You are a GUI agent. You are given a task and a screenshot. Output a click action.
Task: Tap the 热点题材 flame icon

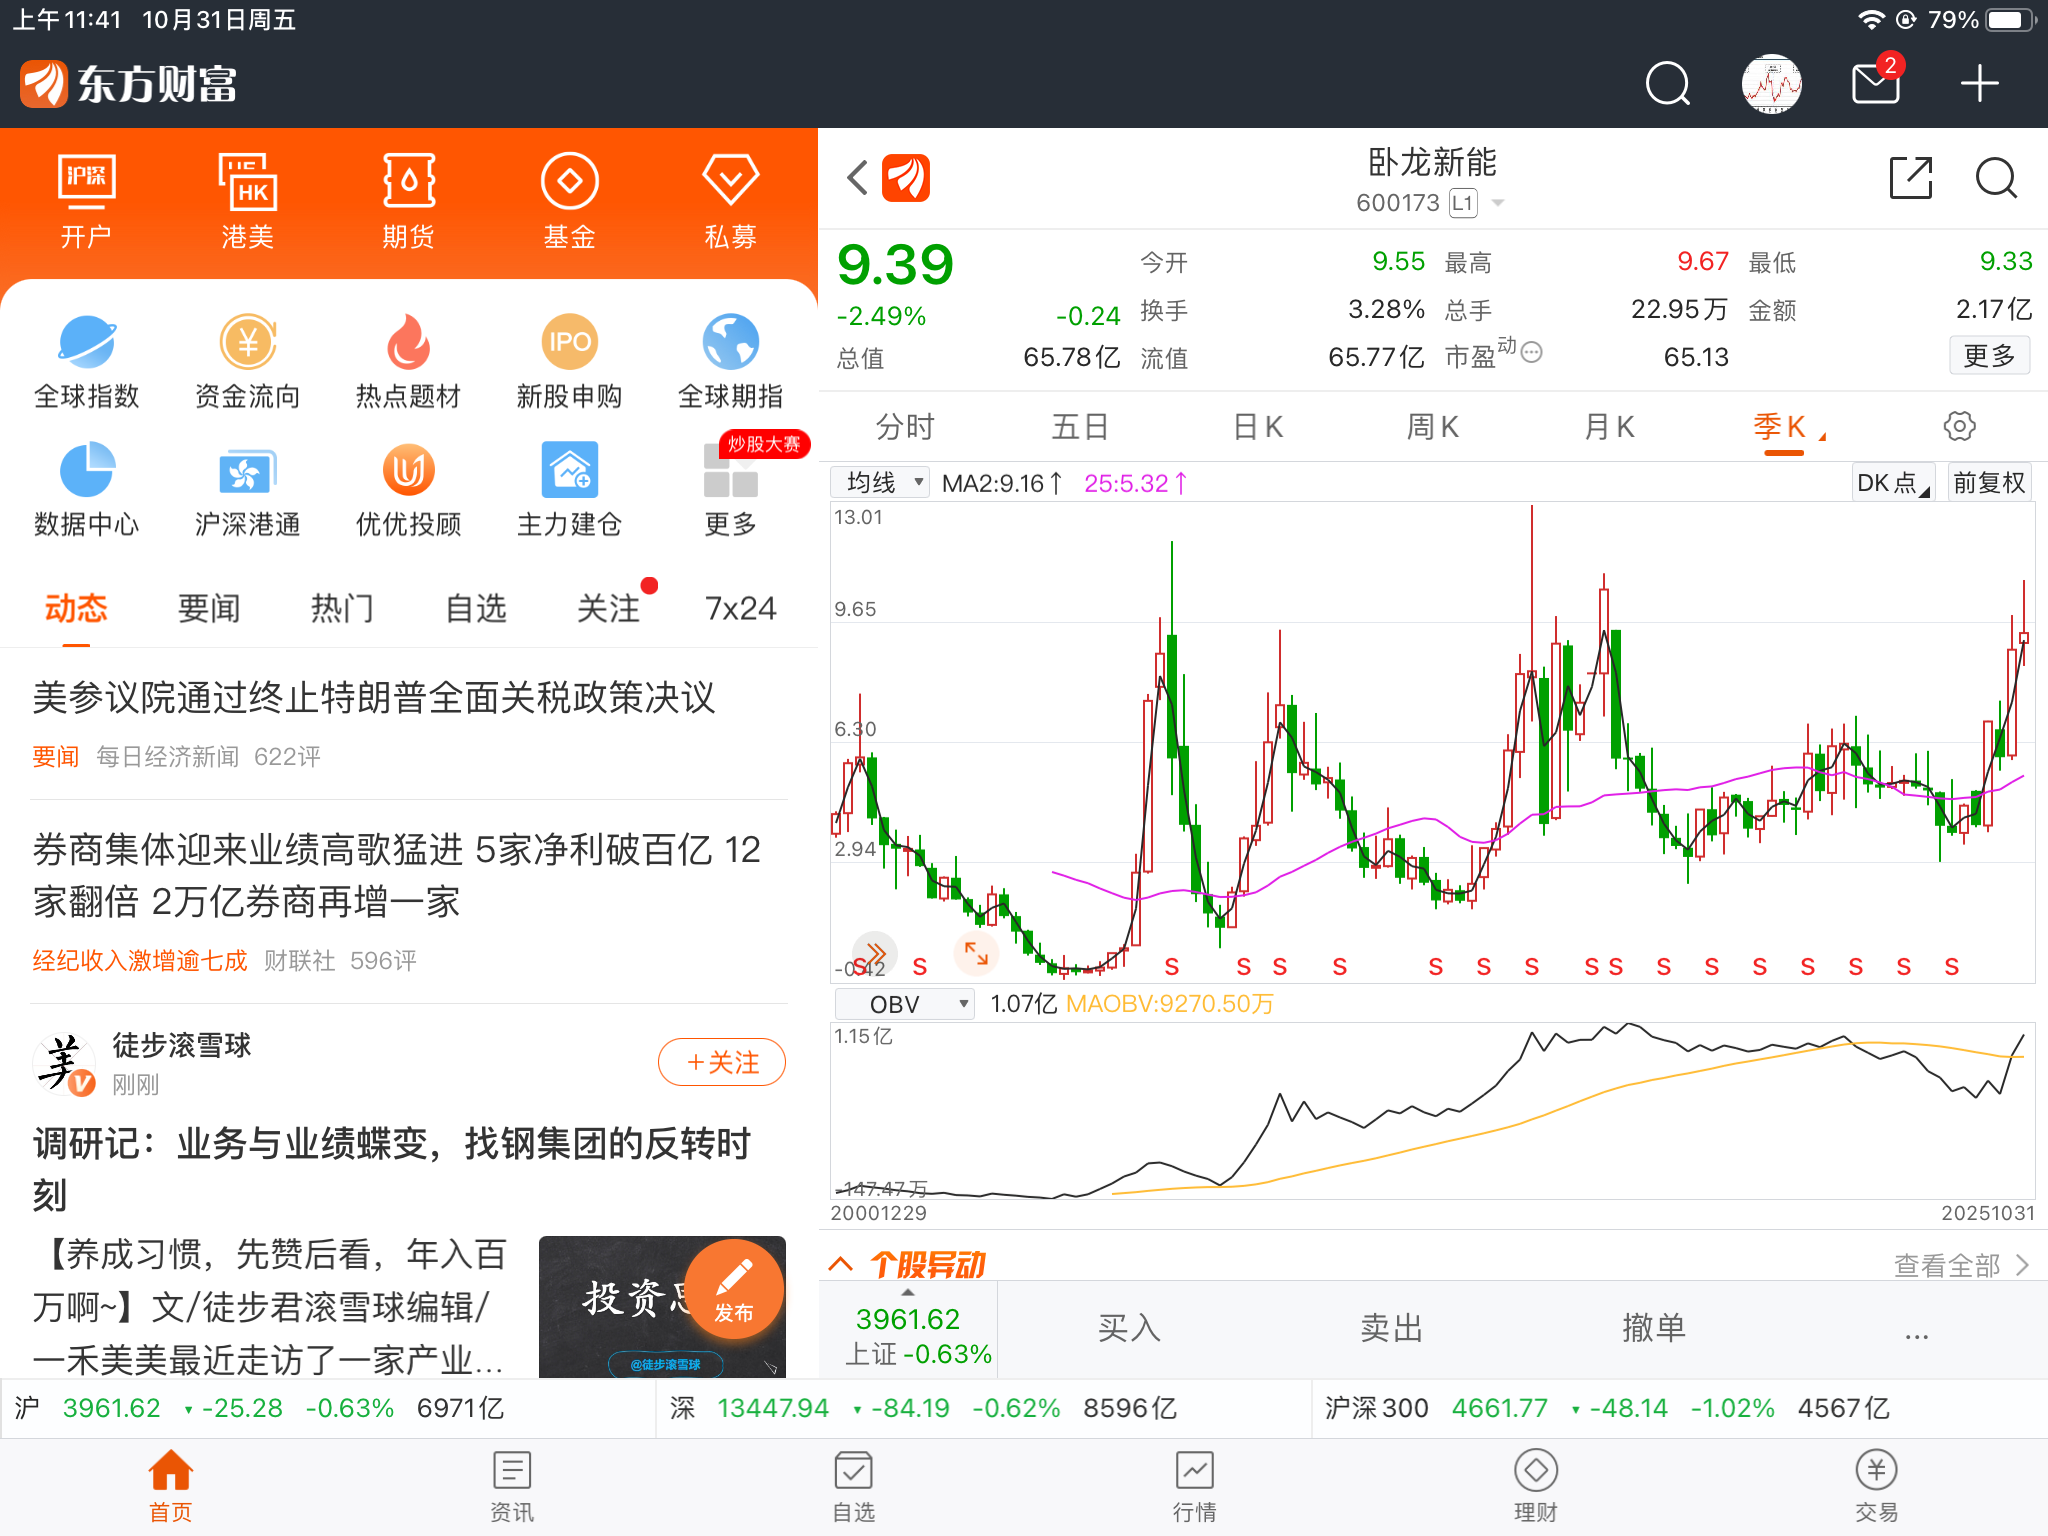408,343
